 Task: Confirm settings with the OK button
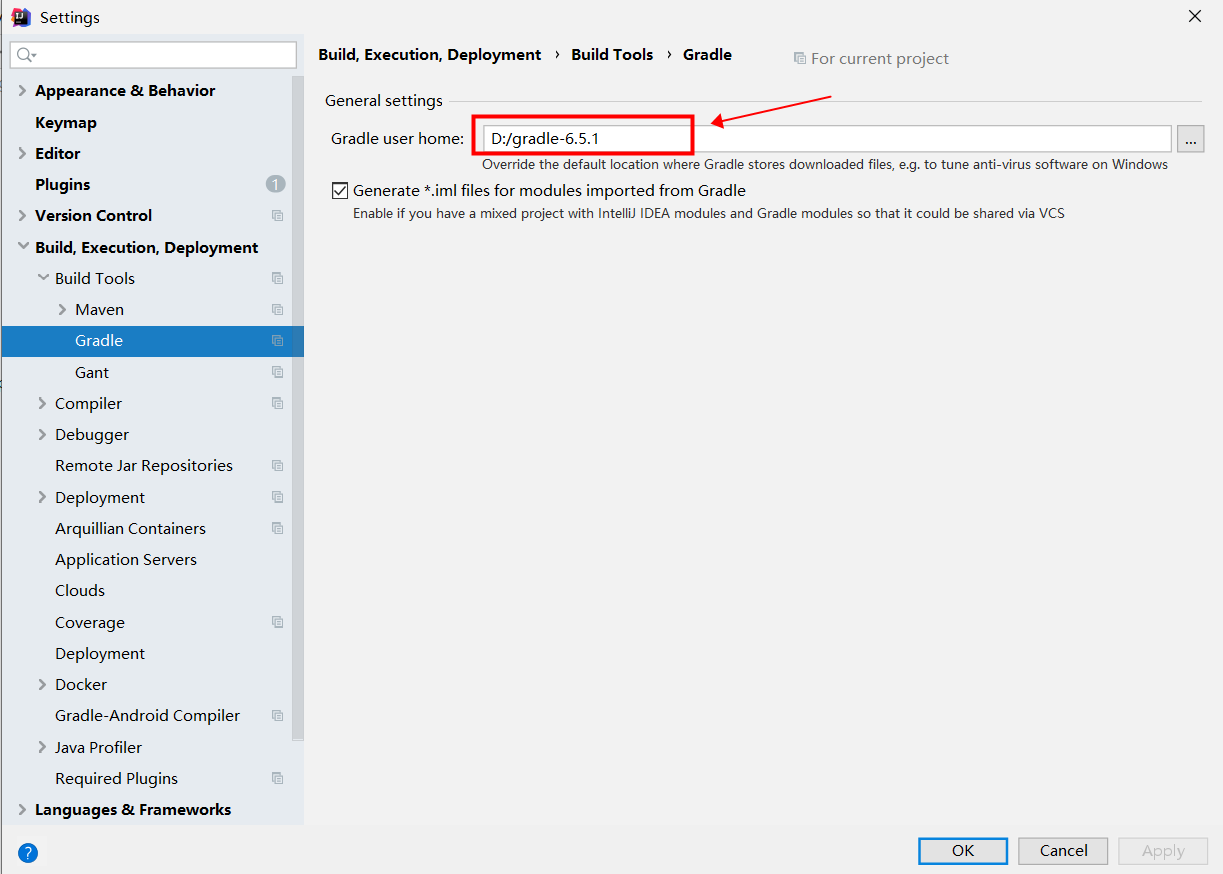pos(963,851)
